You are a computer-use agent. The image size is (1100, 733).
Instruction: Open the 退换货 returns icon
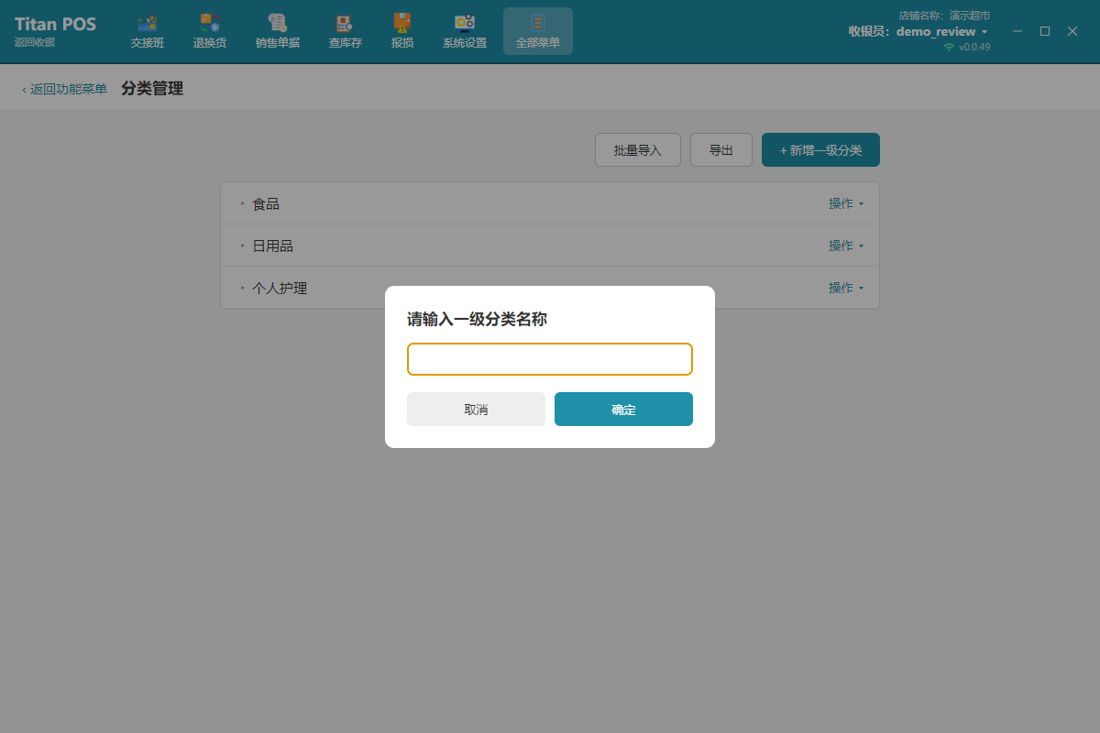[210, 32]
